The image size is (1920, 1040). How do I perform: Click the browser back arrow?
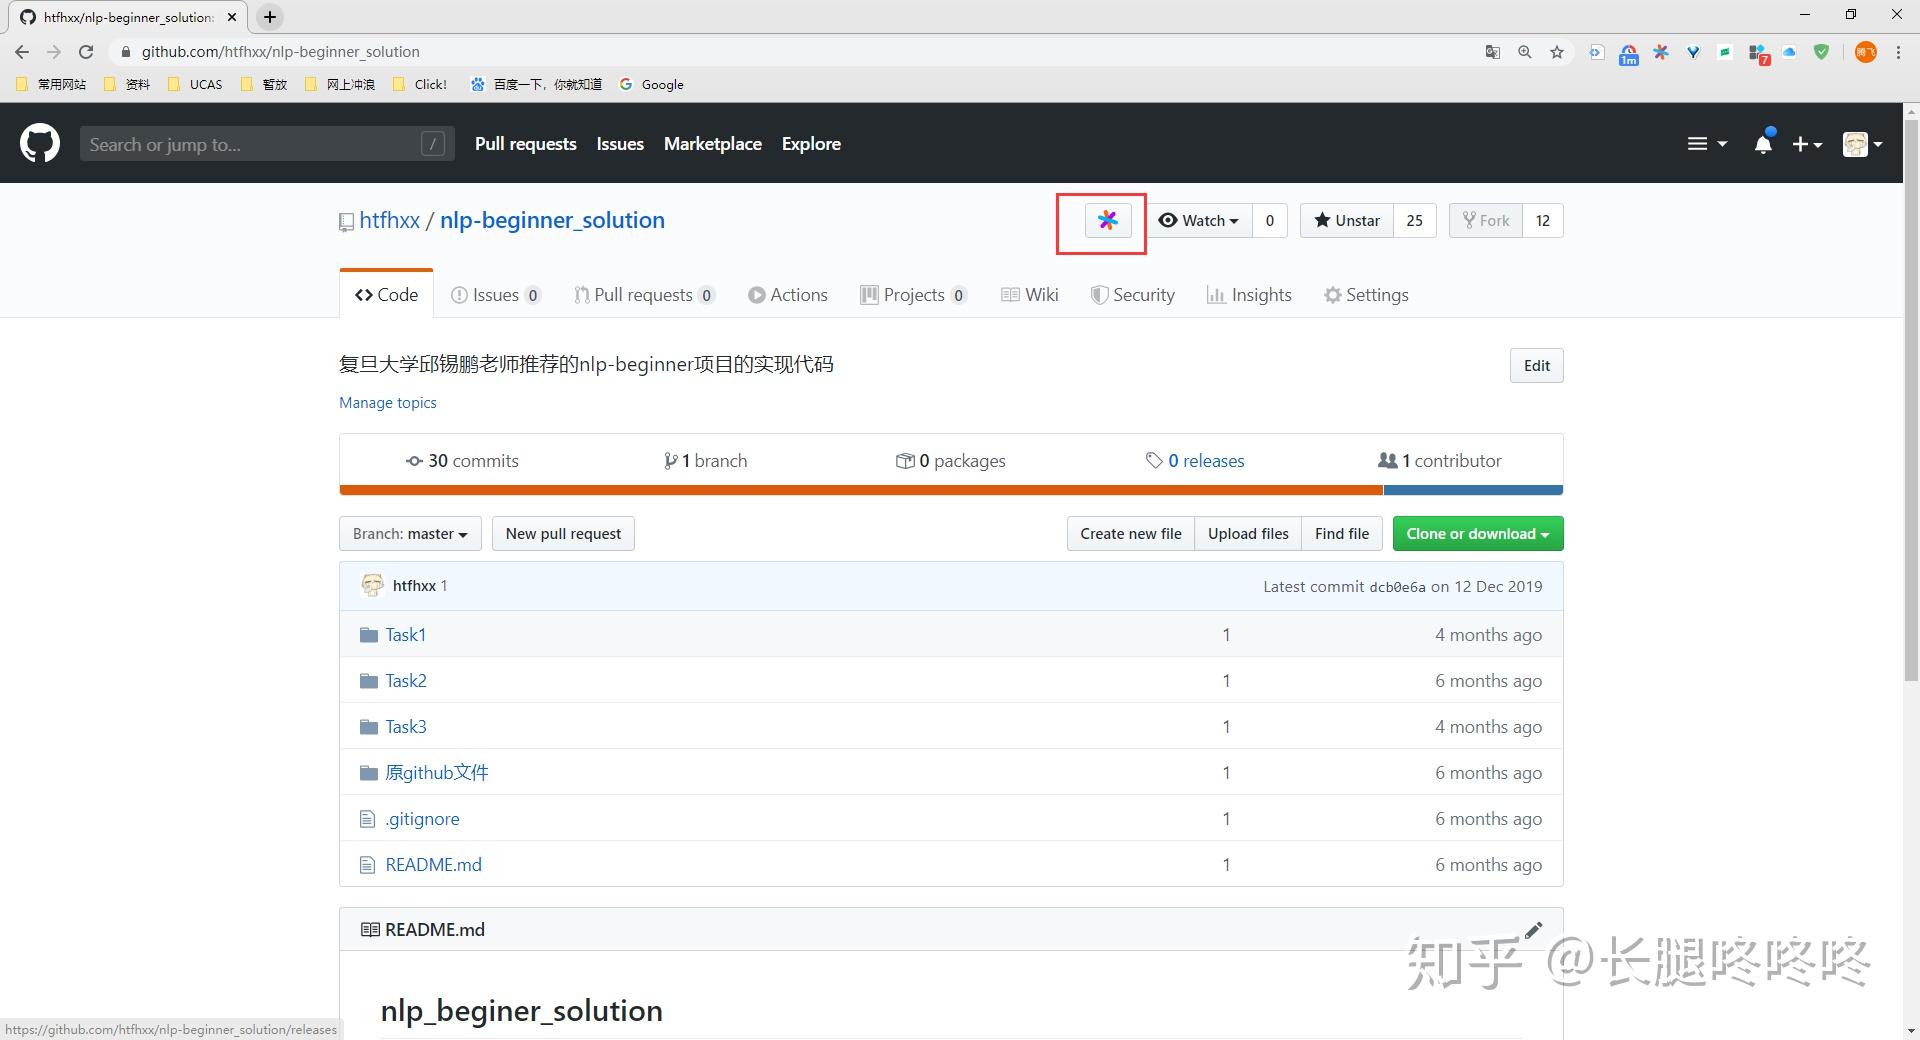22,52
